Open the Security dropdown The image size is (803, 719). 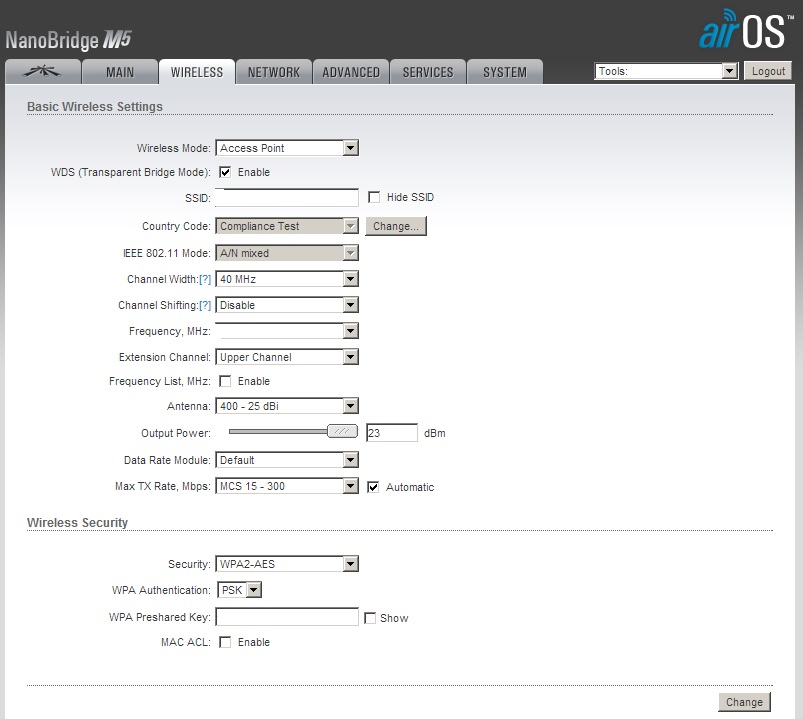pyautogui.click(x=287, y=564)
